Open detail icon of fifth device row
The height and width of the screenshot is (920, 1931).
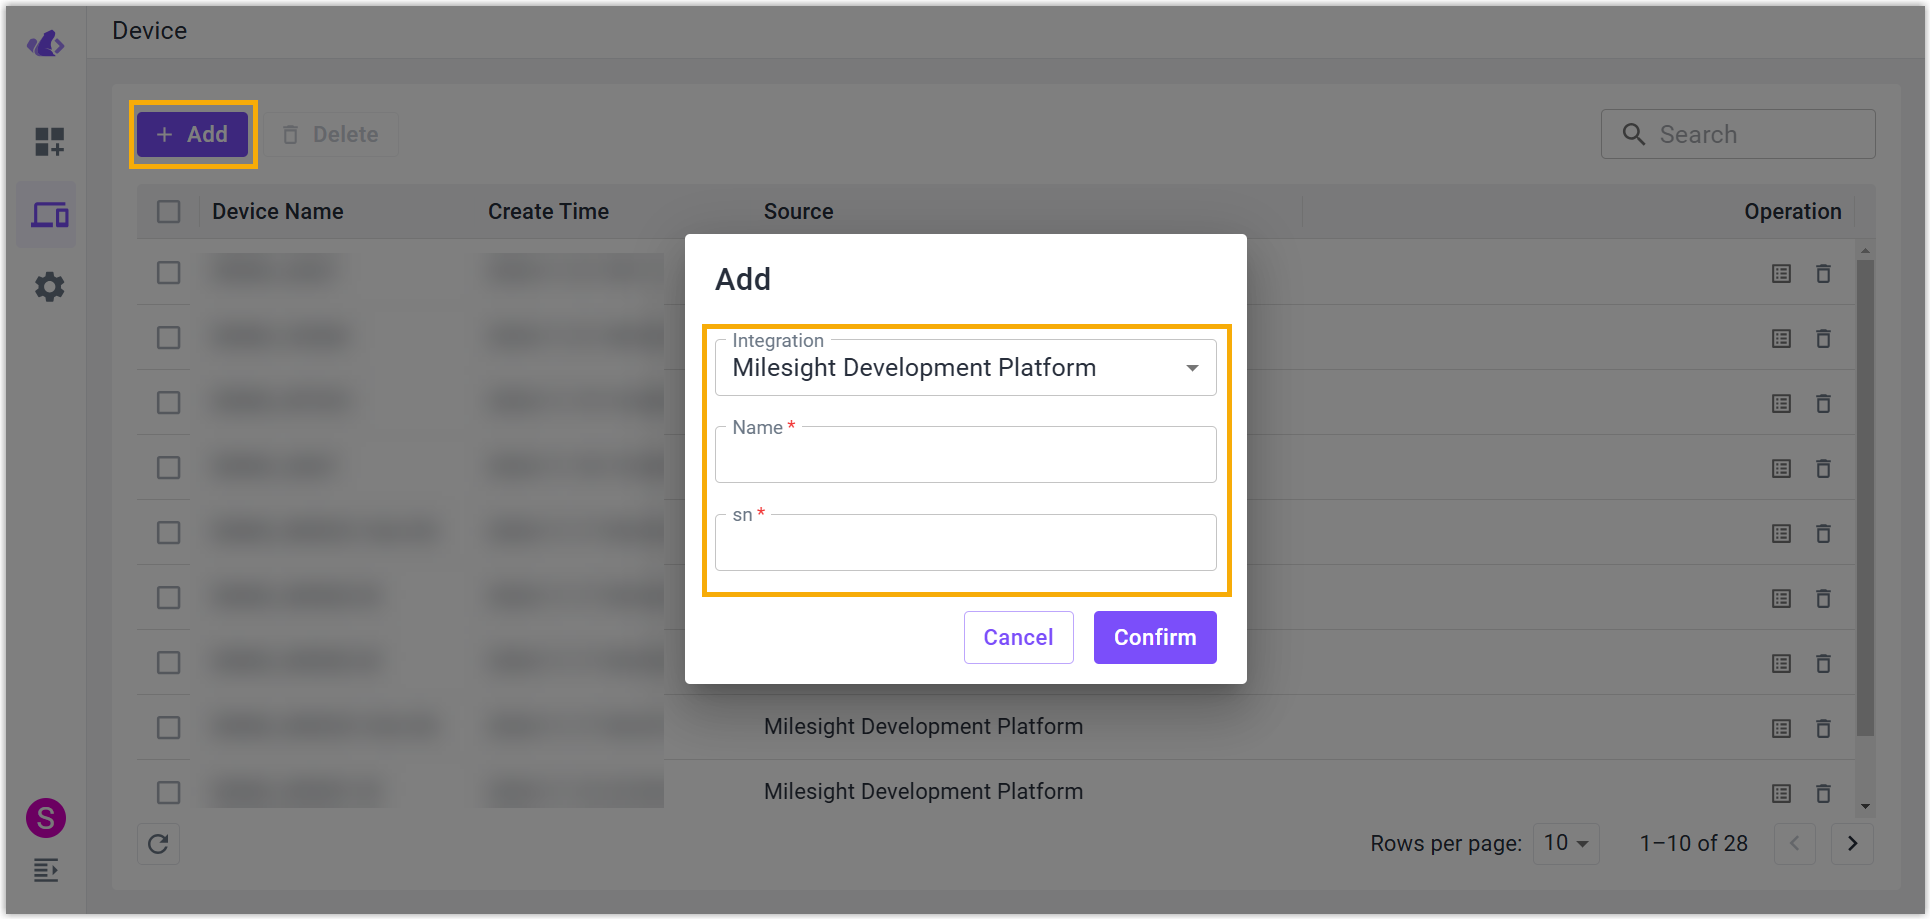[x=1781, y=533]
